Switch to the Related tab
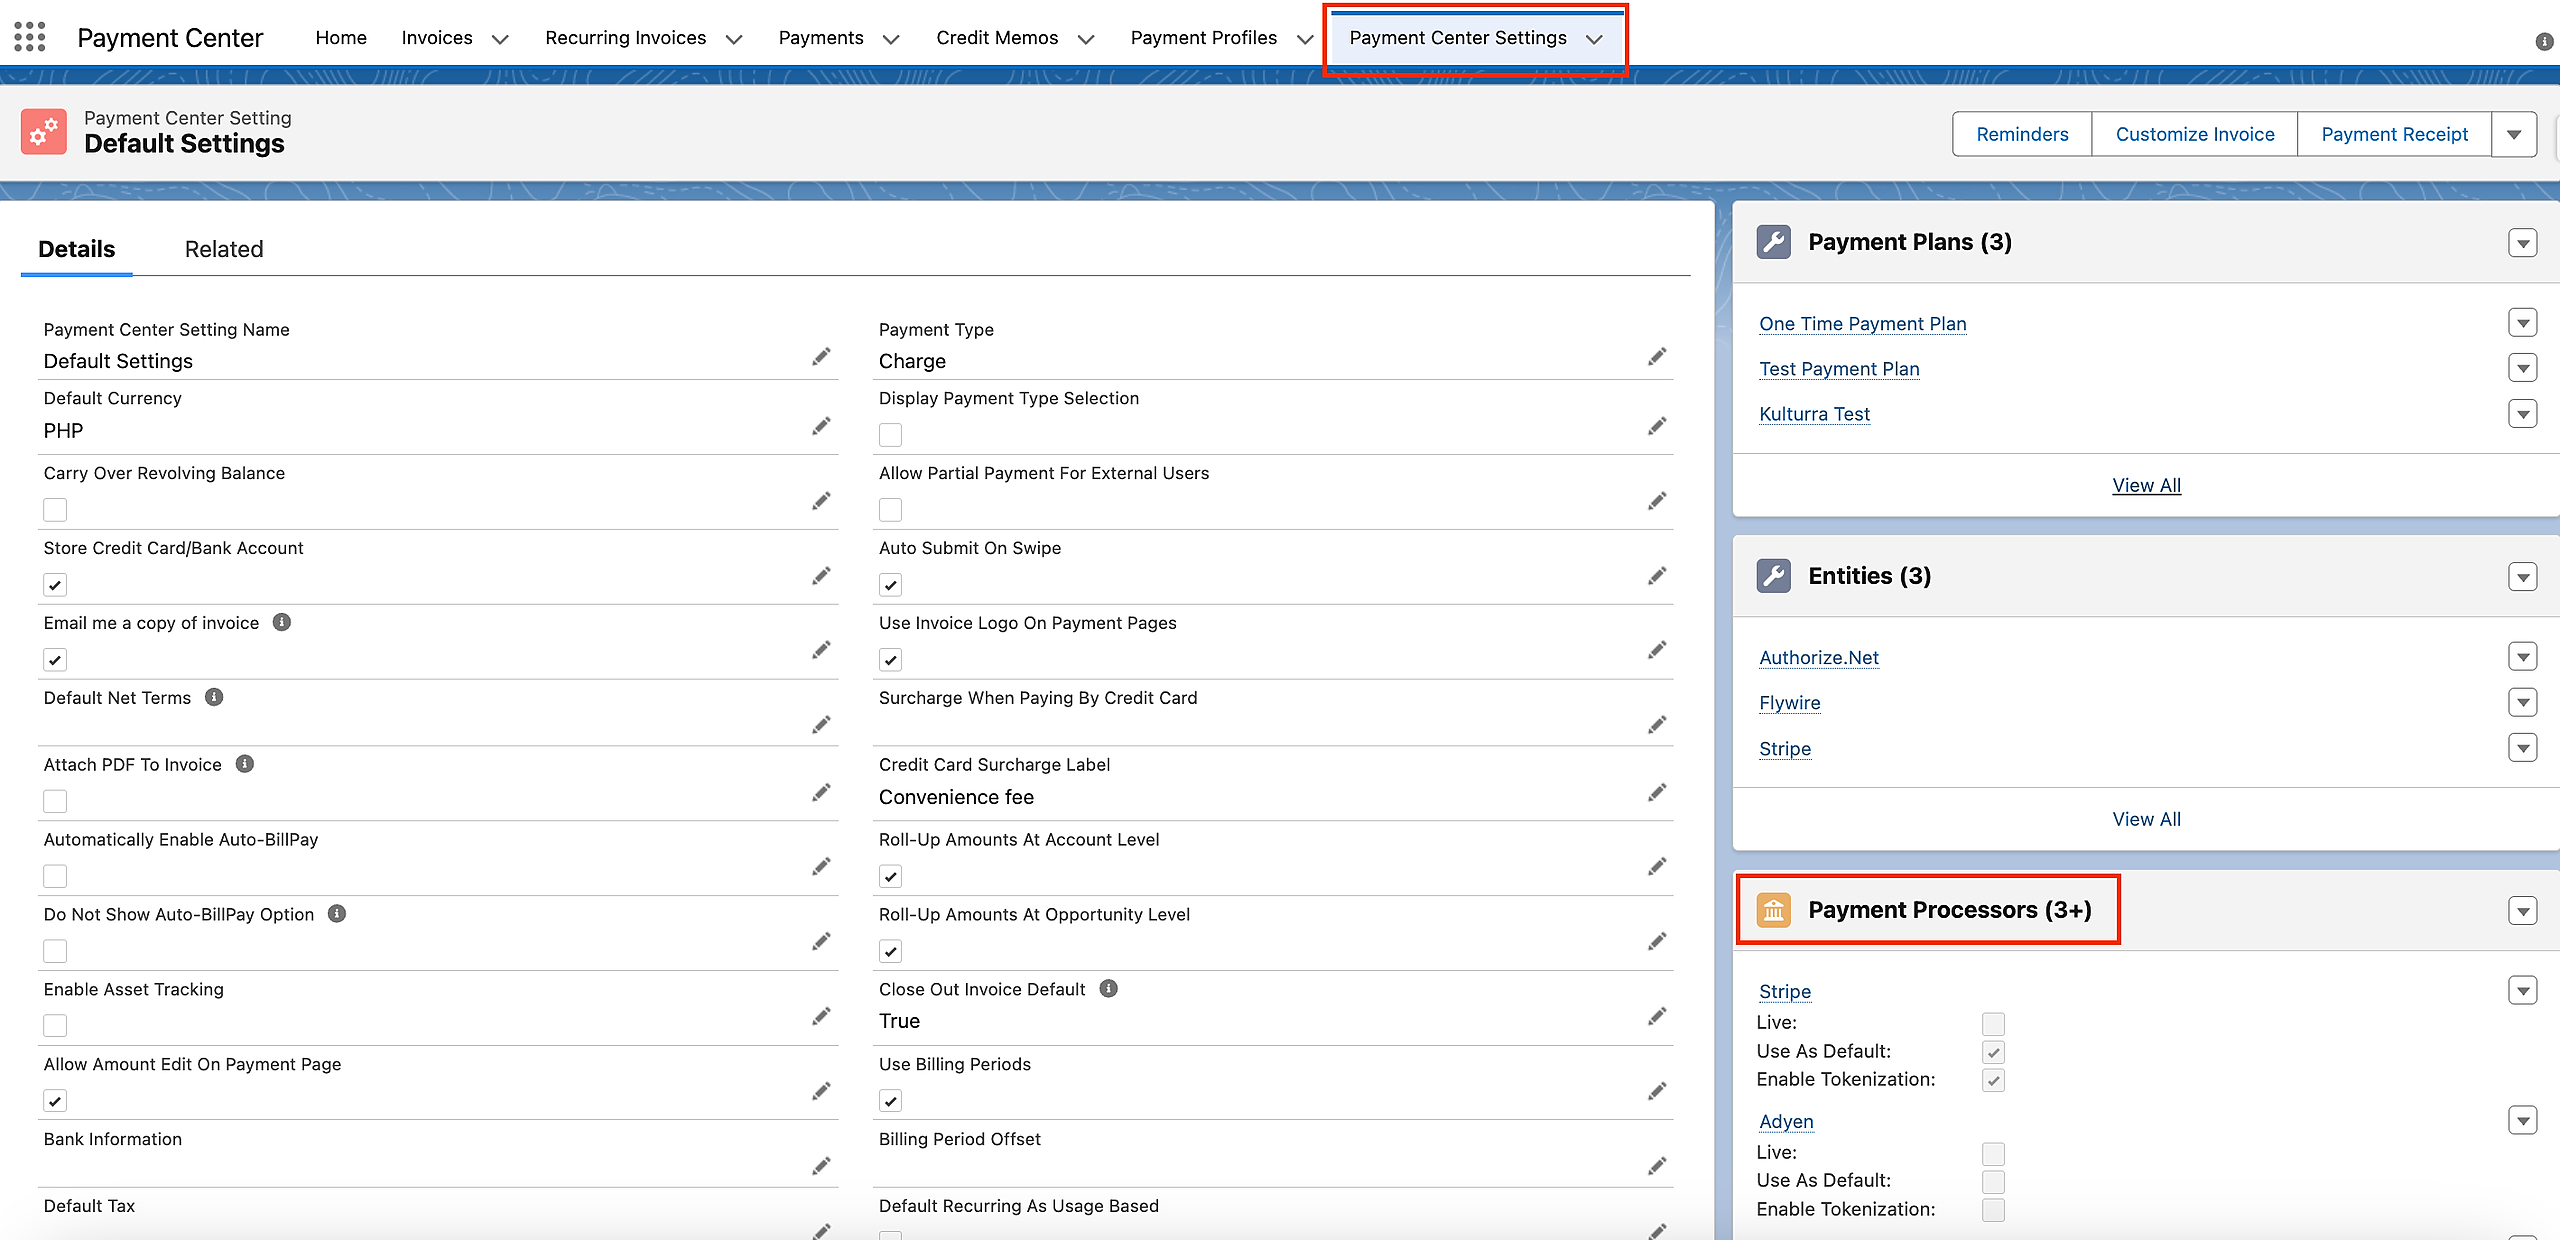 (224, 249)
